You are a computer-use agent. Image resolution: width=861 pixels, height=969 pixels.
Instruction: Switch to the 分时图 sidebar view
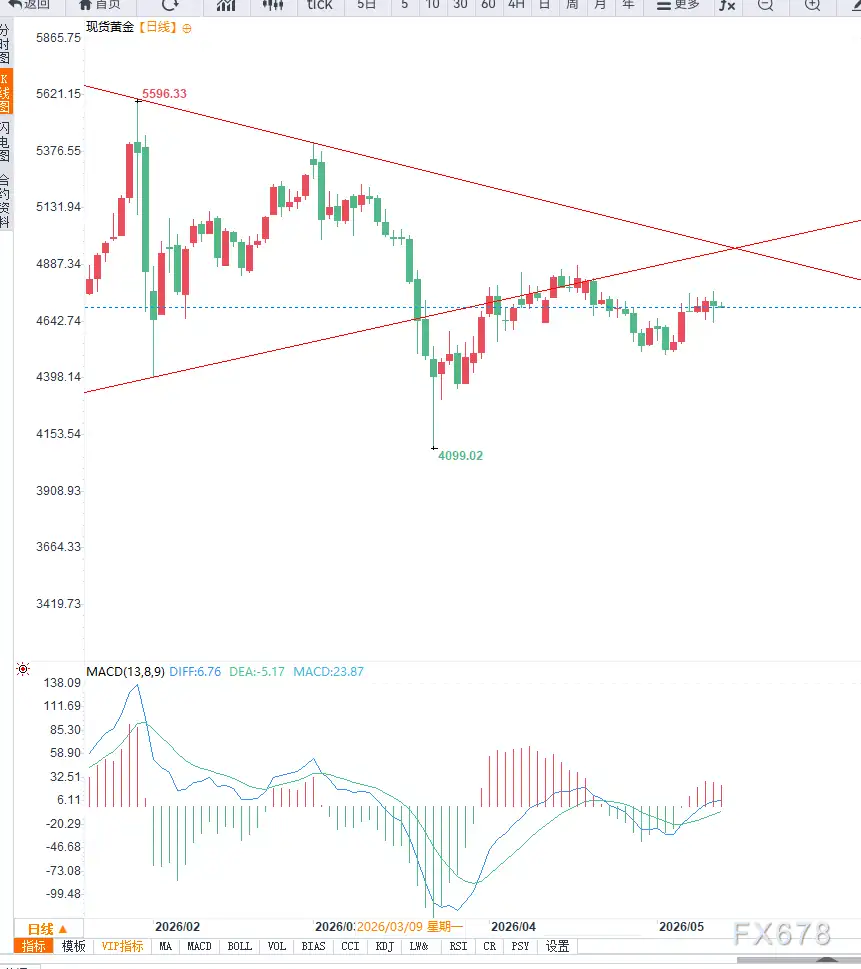click(5, 43)
